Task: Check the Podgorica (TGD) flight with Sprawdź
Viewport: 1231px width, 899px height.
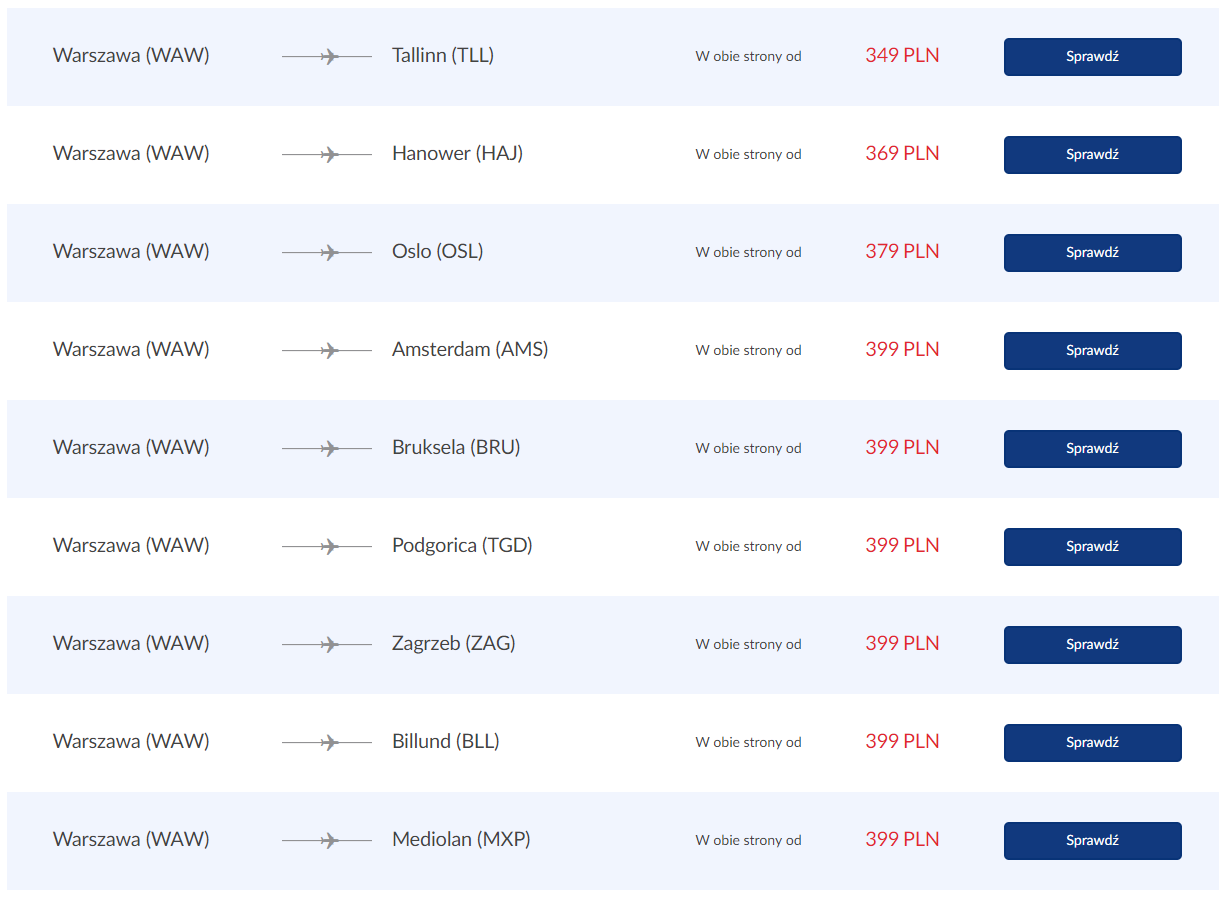Action: (x=1092, y=547)
